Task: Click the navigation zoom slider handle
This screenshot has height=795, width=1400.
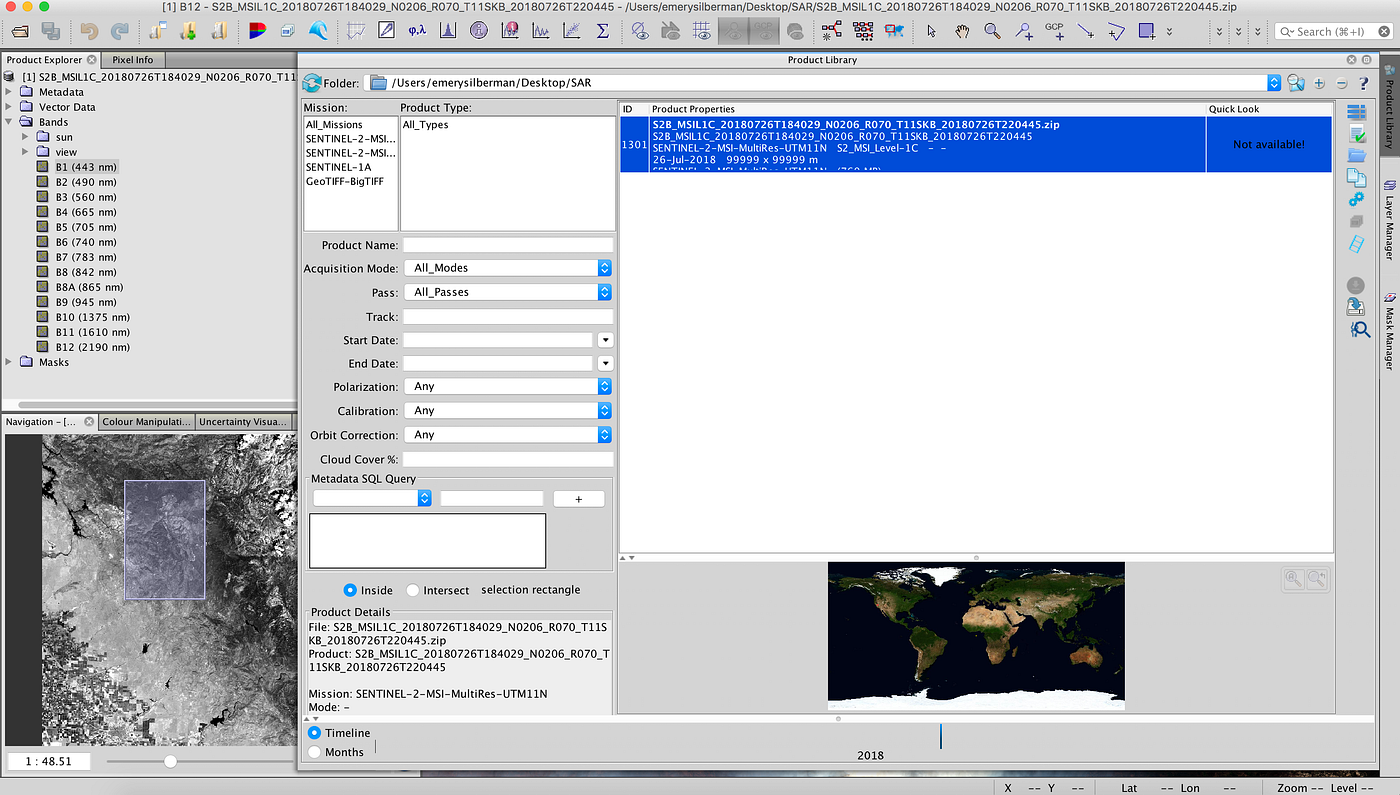Action: pos(170,762)
